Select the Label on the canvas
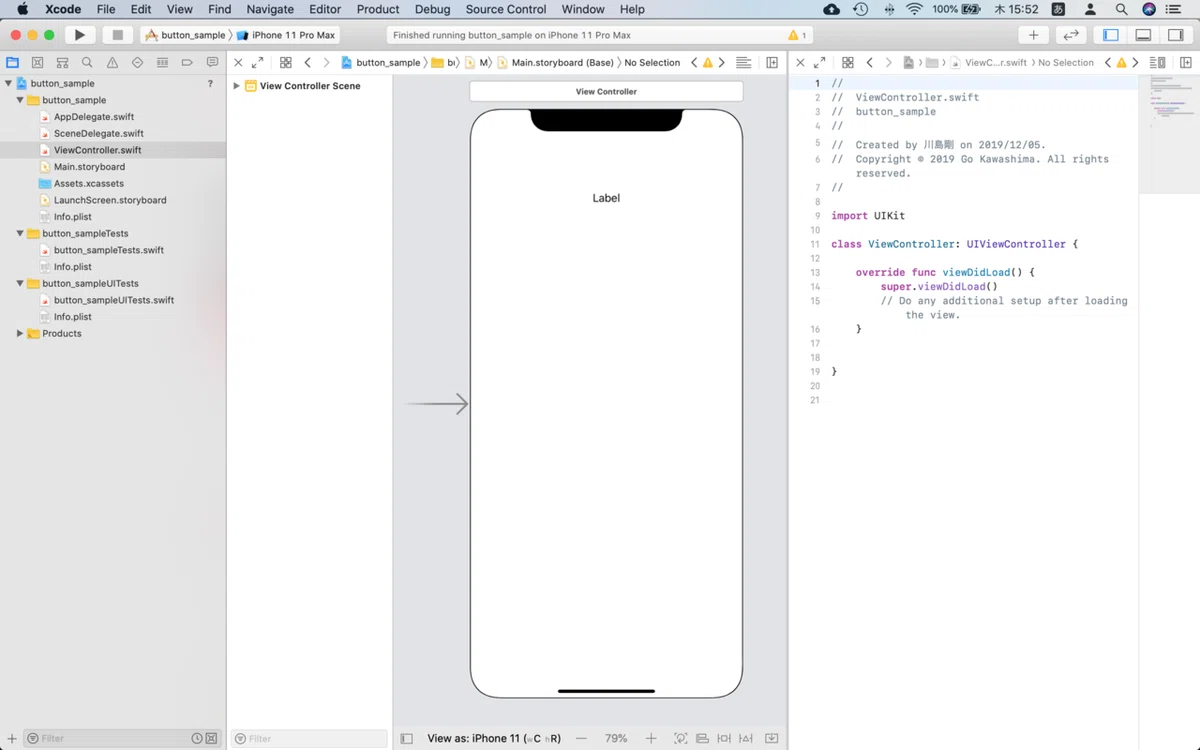The height and width of the screenshot is (750, 1200). 606,198
